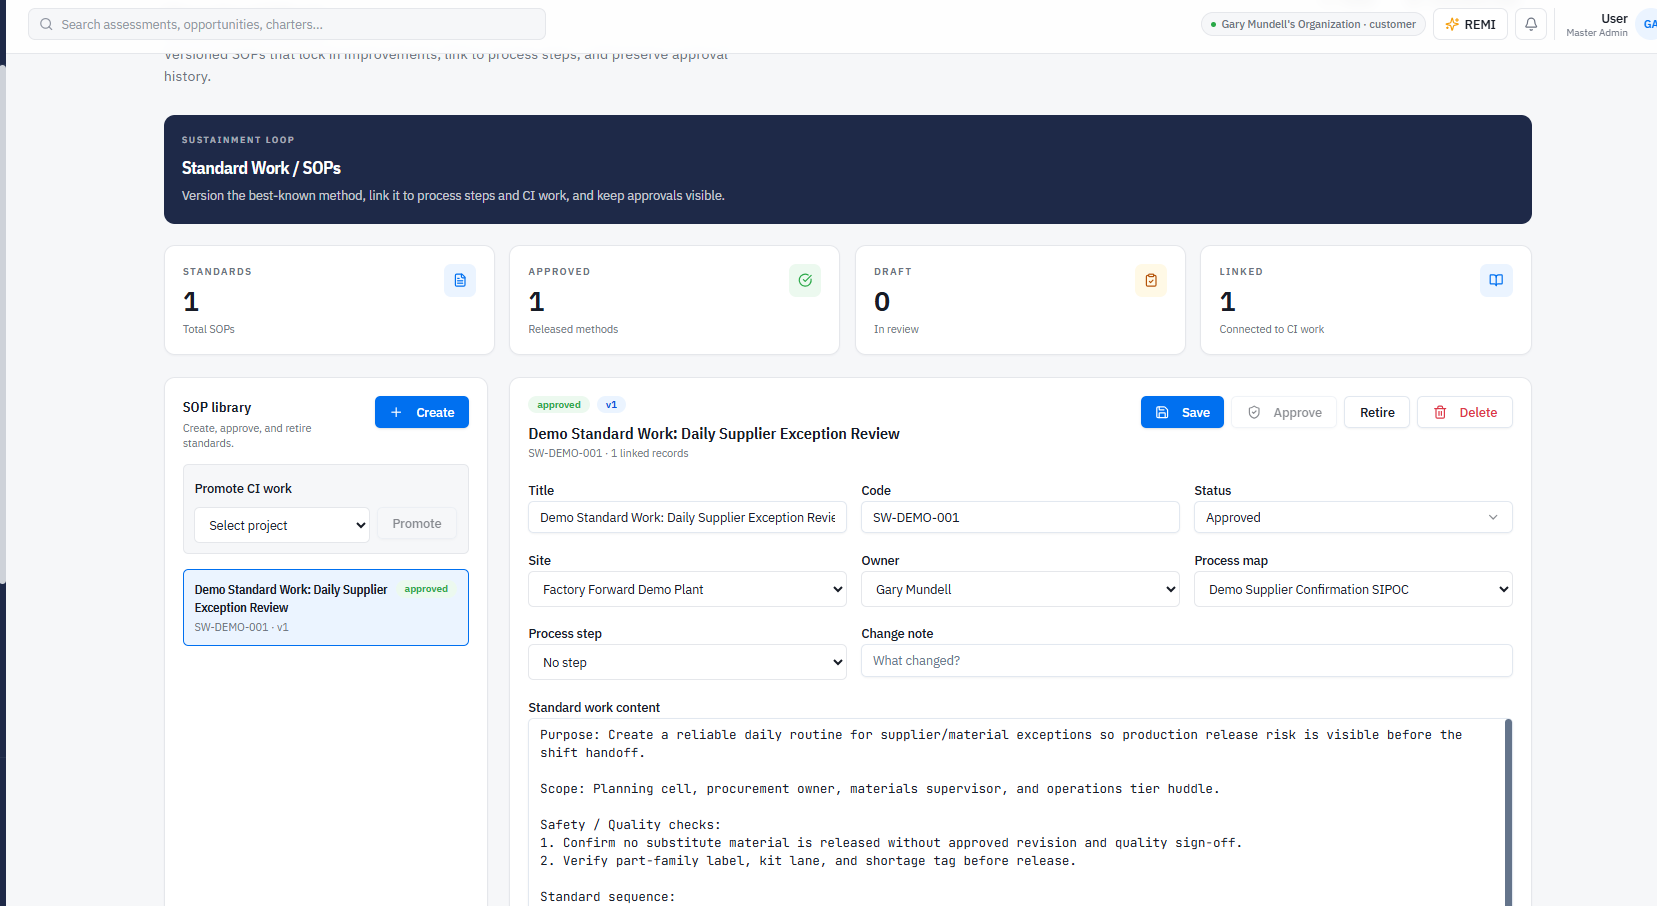Click the Code field SW-DEMO-001

[1020, 517]
